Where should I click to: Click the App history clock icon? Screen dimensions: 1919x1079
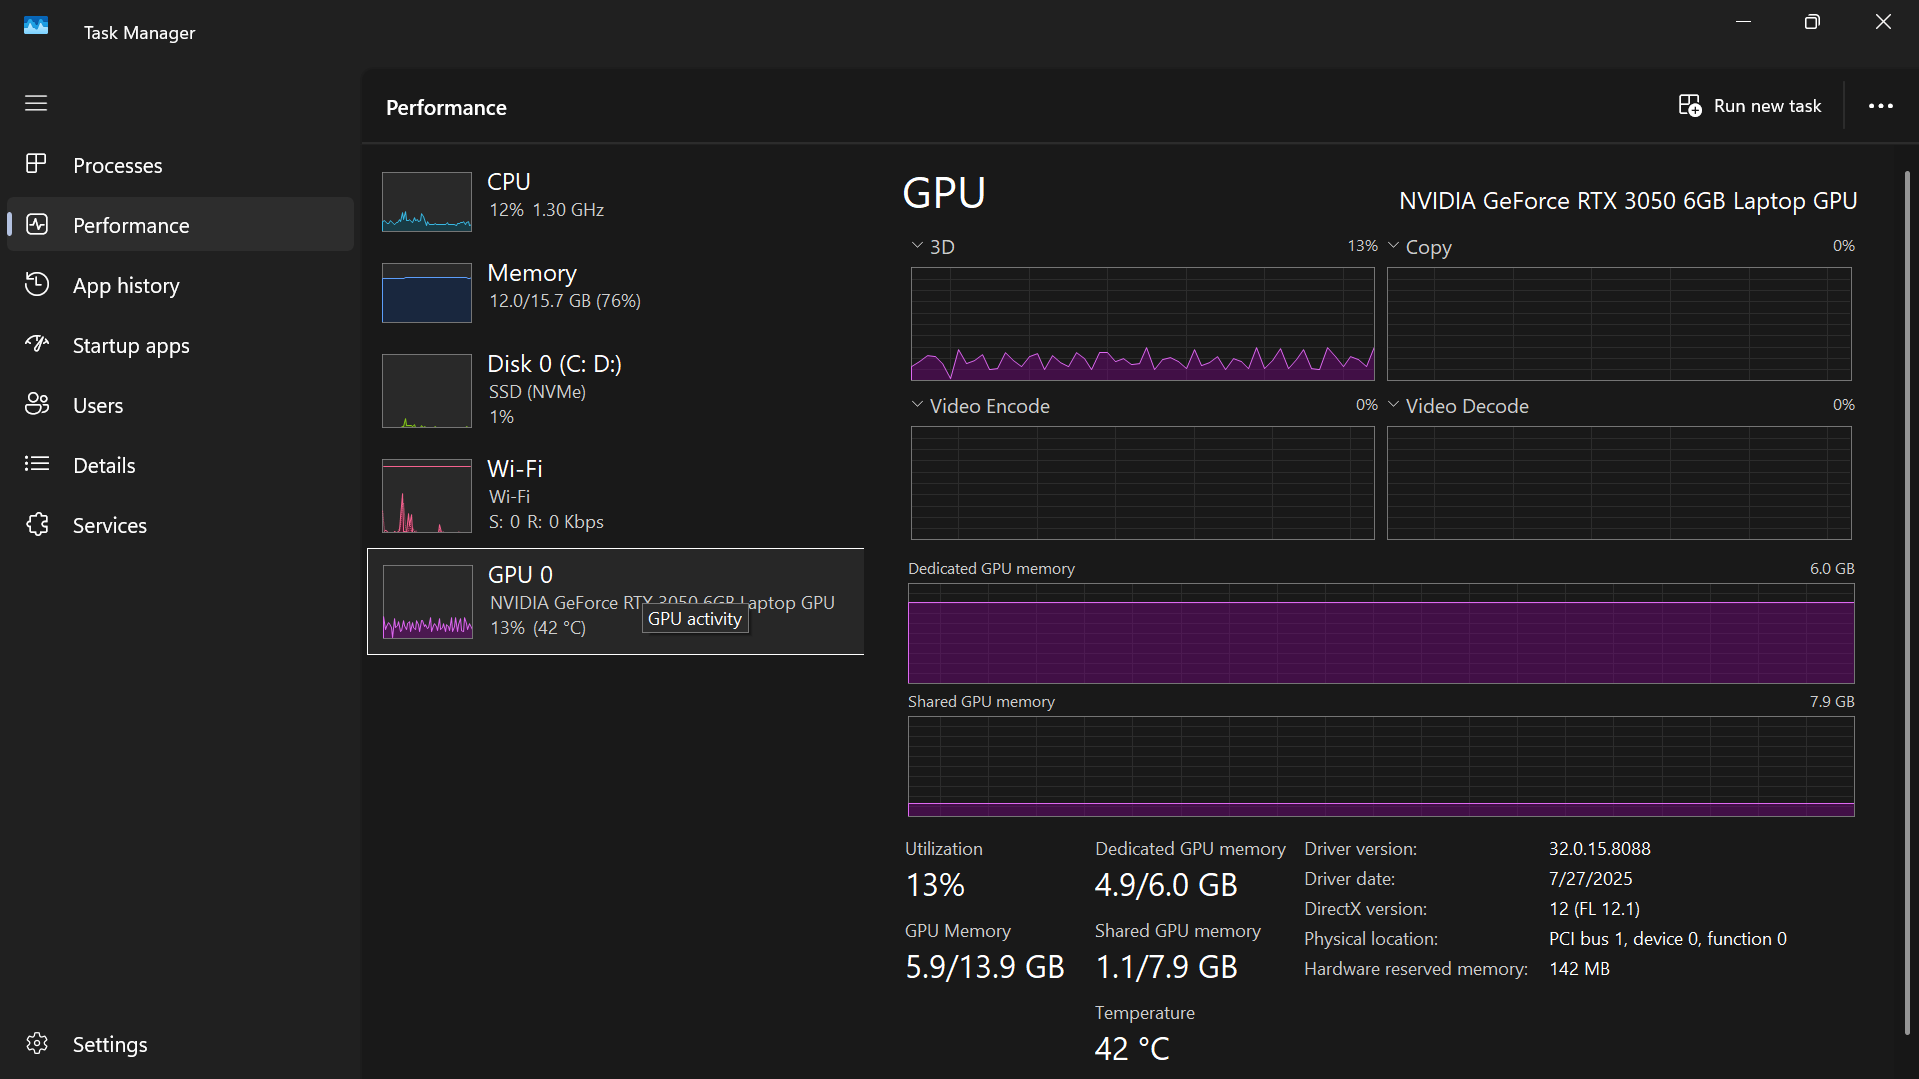pos(37,284)
